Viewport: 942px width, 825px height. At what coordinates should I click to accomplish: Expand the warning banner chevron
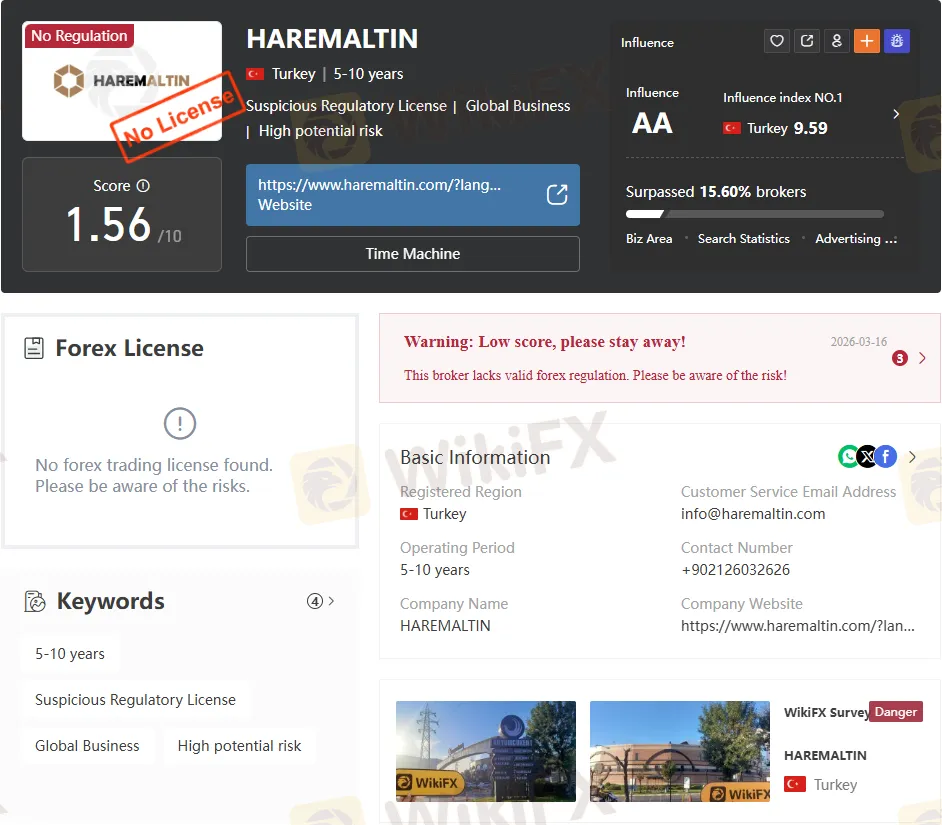[922, 358]
